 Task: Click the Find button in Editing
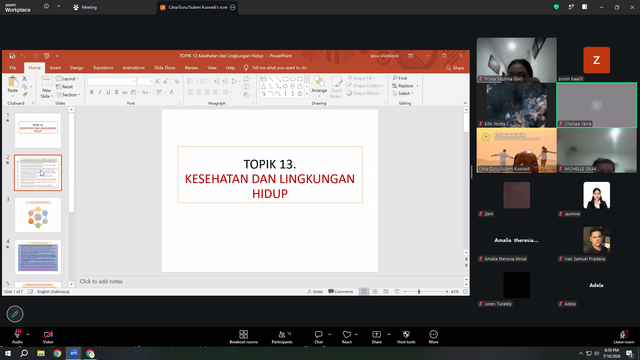(x=400, y=78)
